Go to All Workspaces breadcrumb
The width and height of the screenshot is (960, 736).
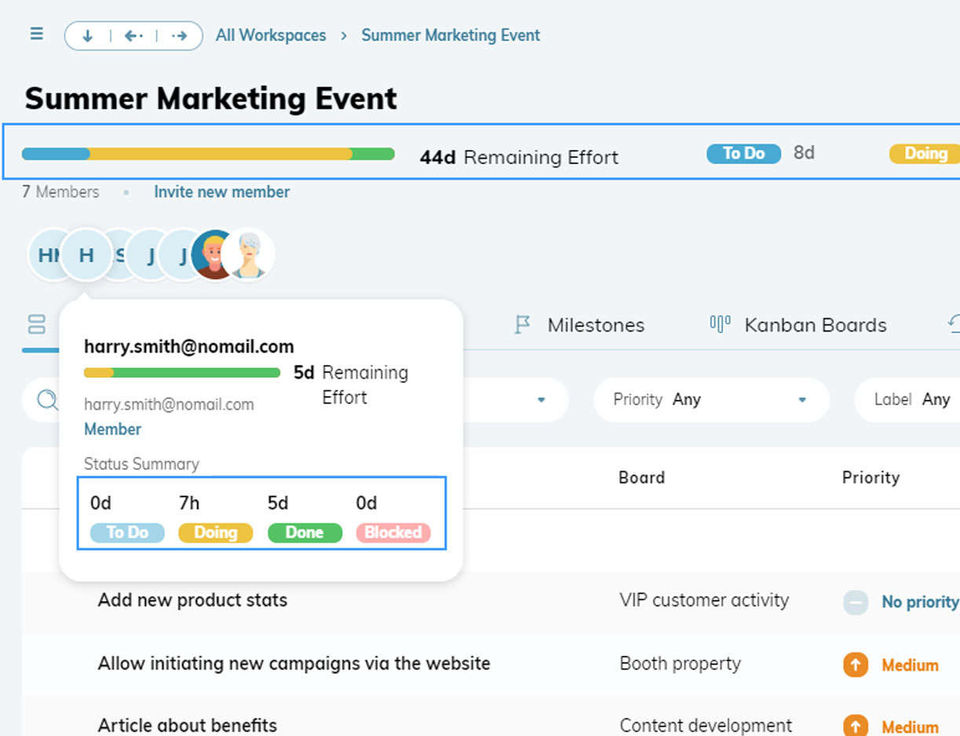pos(271,35)
